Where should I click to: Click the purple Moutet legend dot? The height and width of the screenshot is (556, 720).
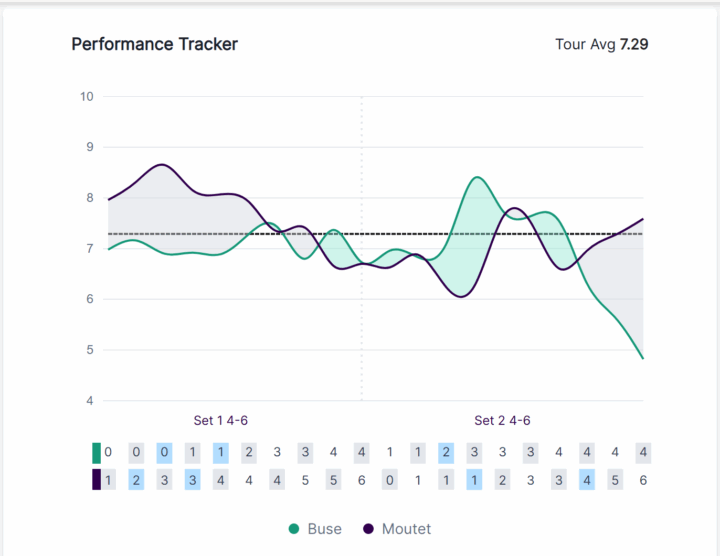[368, 529]
